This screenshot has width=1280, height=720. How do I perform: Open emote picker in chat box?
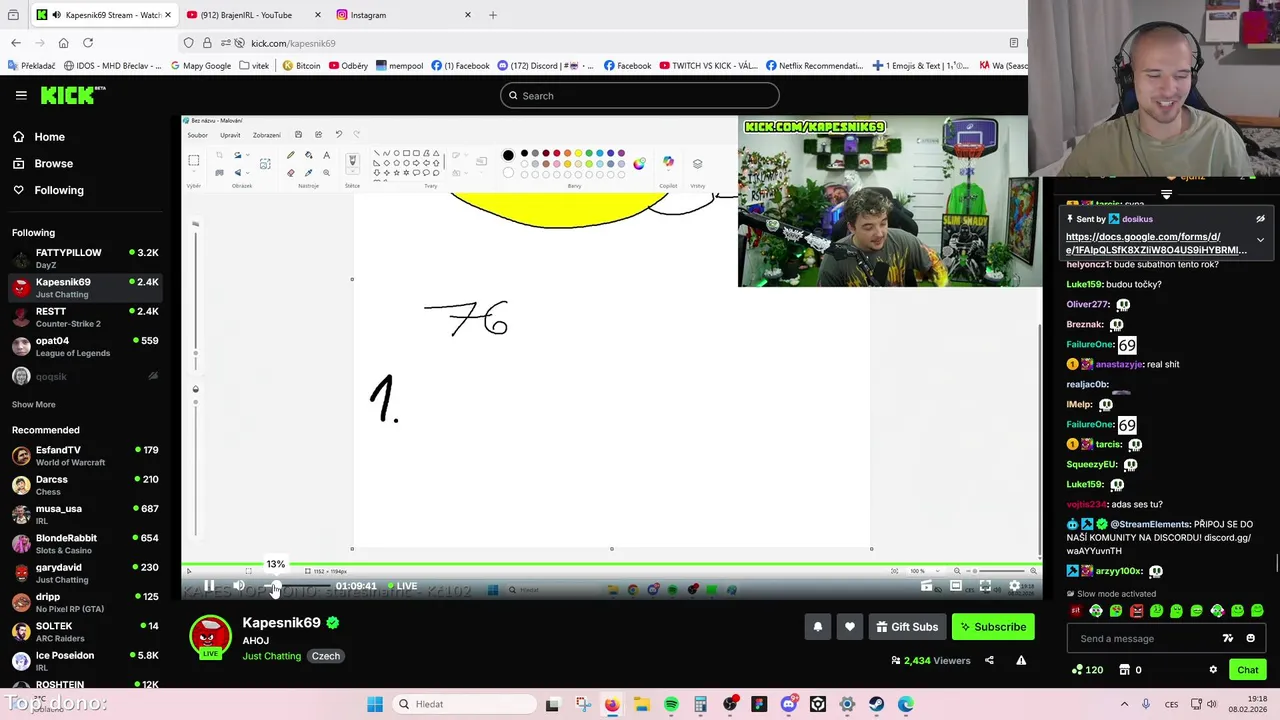tap(1250, 638)
